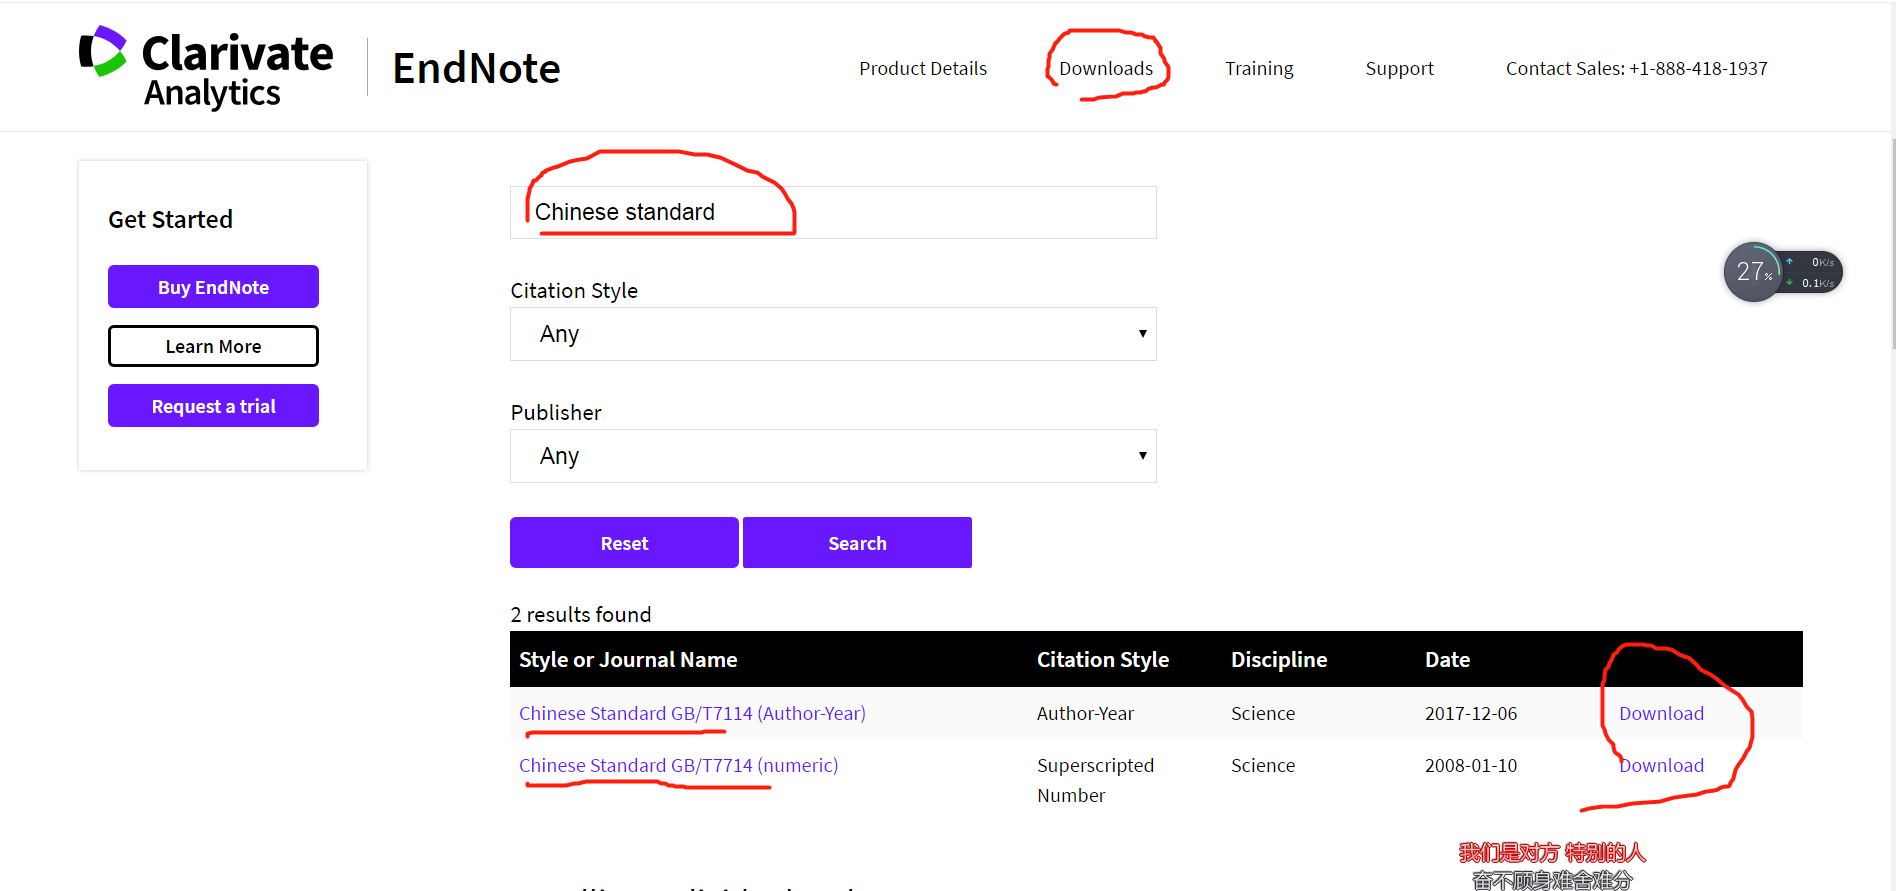Click the Style or Journal Name column header

(x=628, y=660)
